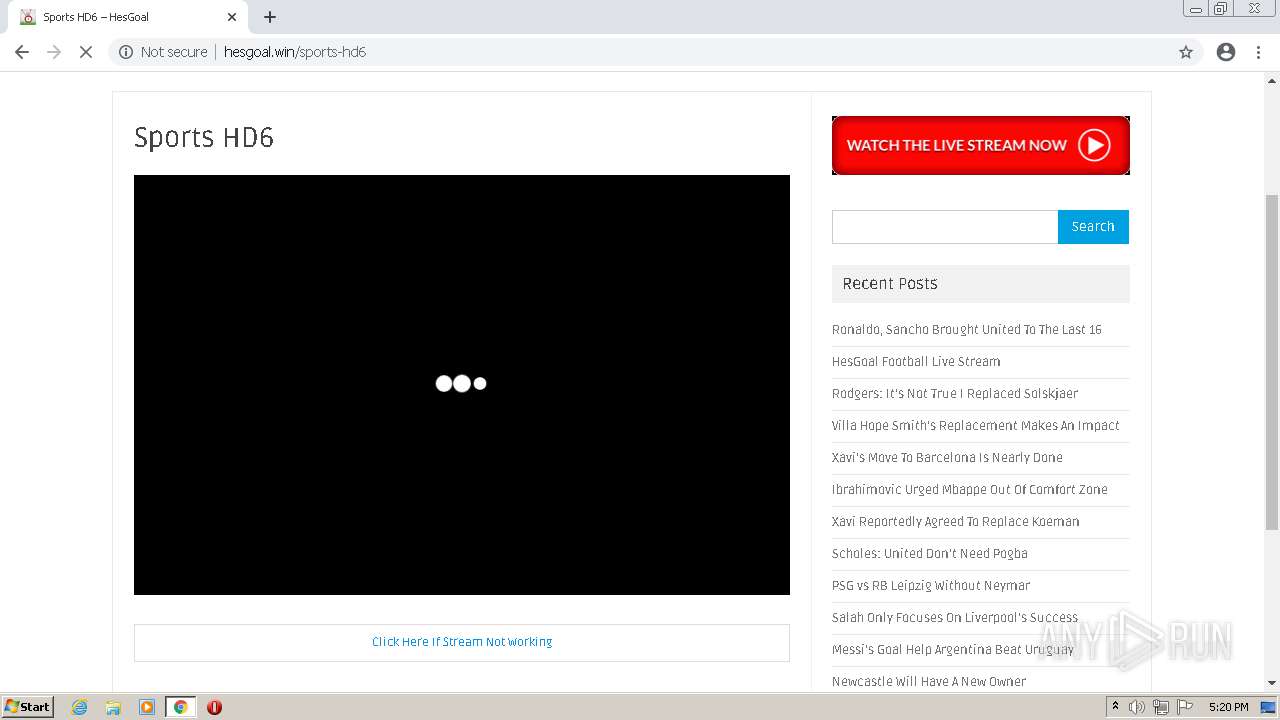Open the volume speaker tray icon
This screenshot has height=720, width=1280.
click(1137, 707)
